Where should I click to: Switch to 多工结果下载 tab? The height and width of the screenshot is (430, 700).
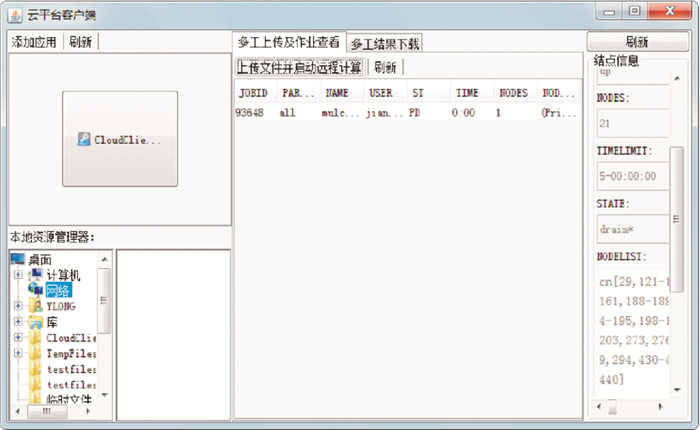385,43
